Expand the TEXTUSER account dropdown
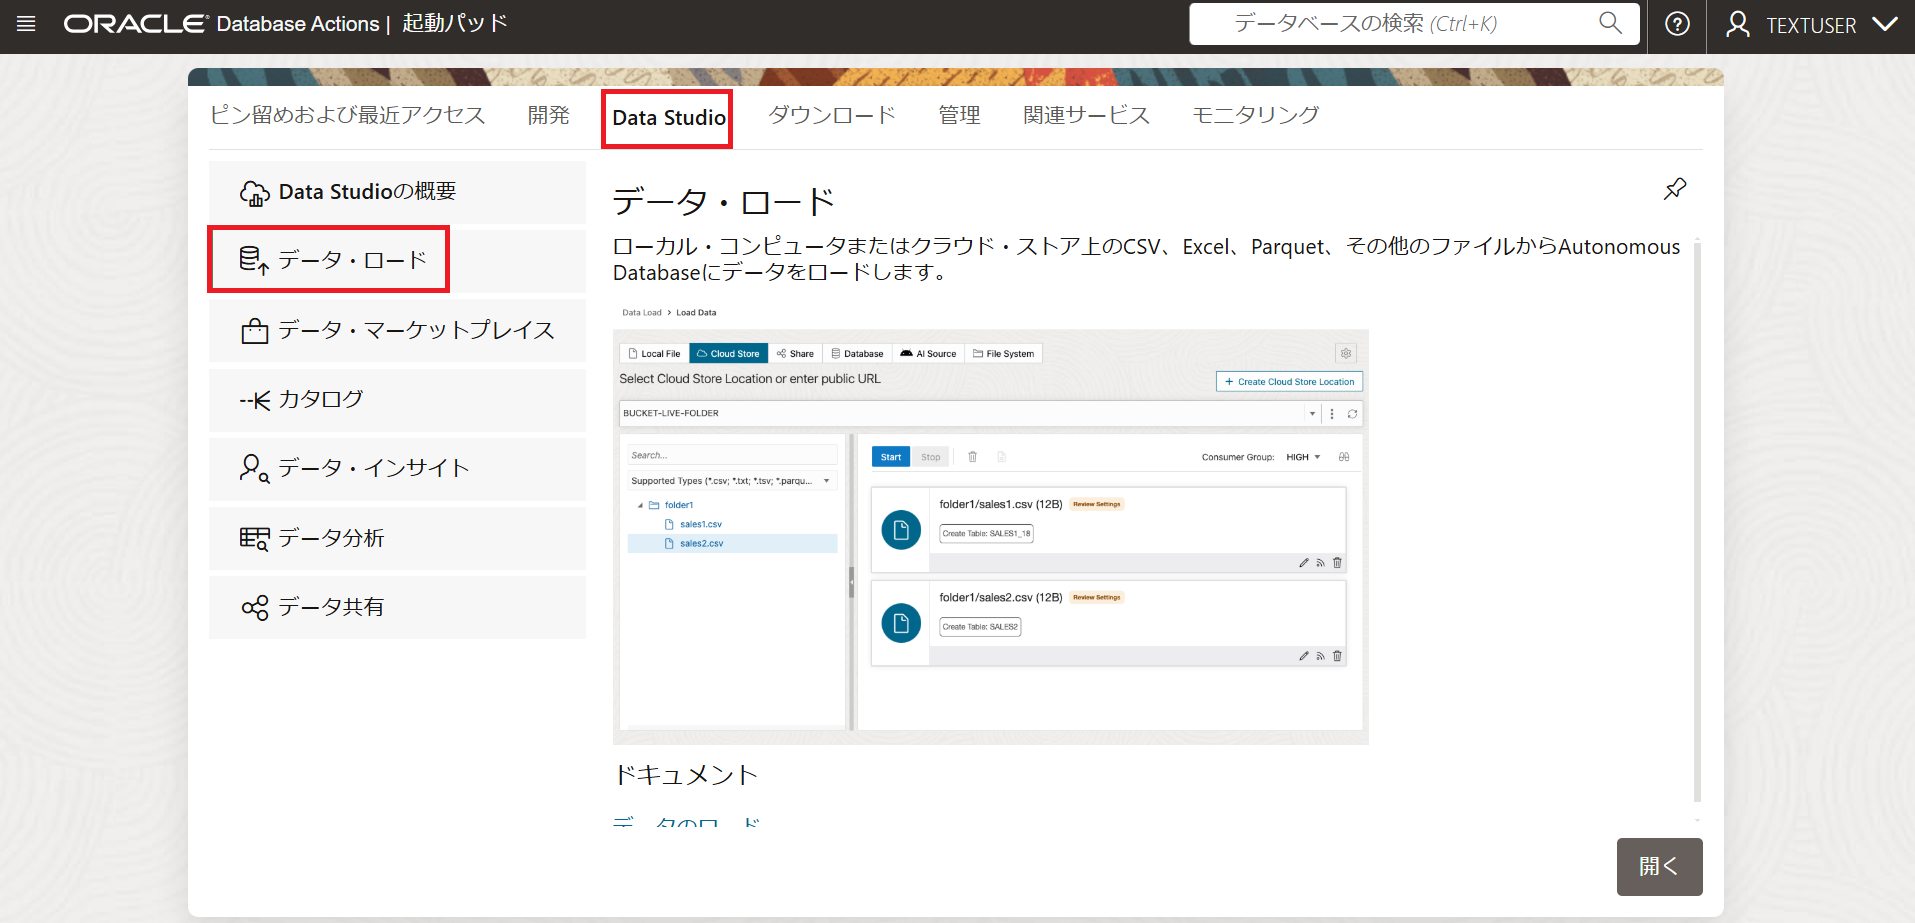The height and width of the screenshot is (923, 1915). coord(1812,25)
